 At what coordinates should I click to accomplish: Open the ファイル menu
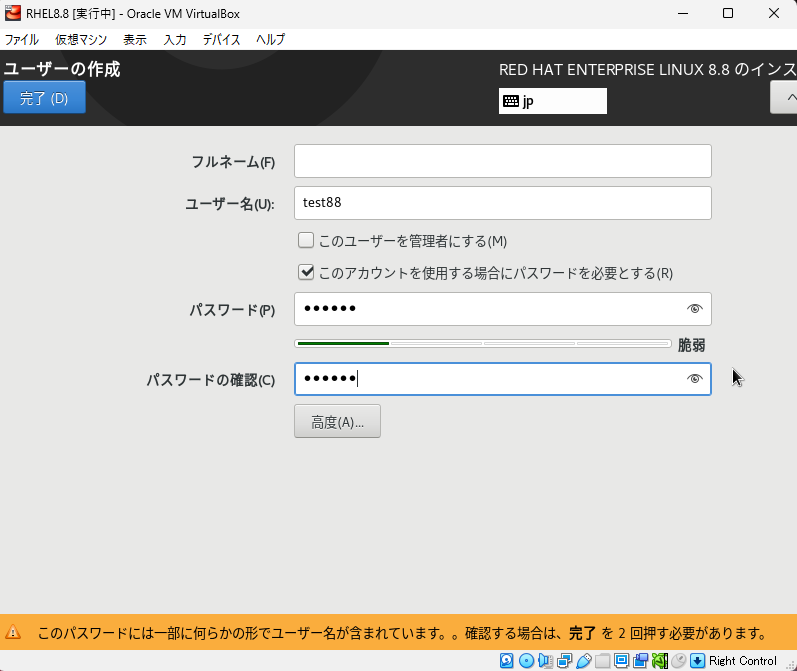tap(21, 39)
